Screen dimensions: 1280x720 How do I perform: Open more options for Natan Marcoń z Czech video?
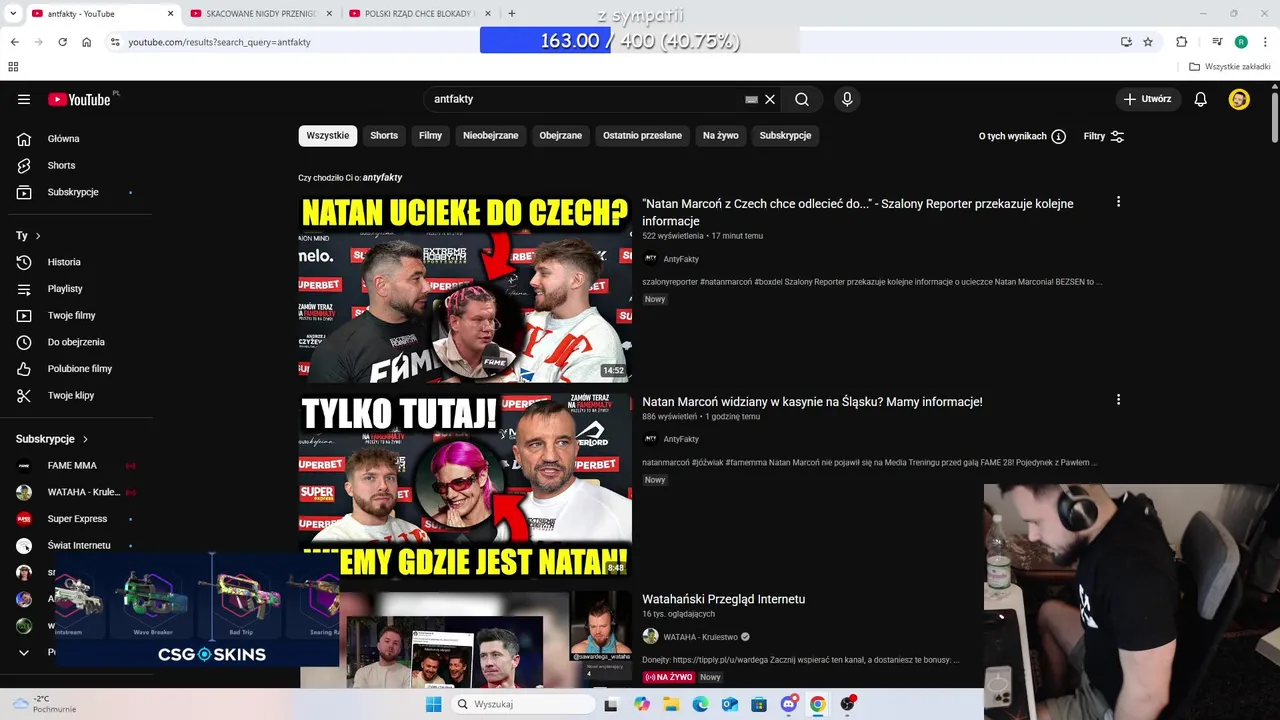coord(1118,202)
